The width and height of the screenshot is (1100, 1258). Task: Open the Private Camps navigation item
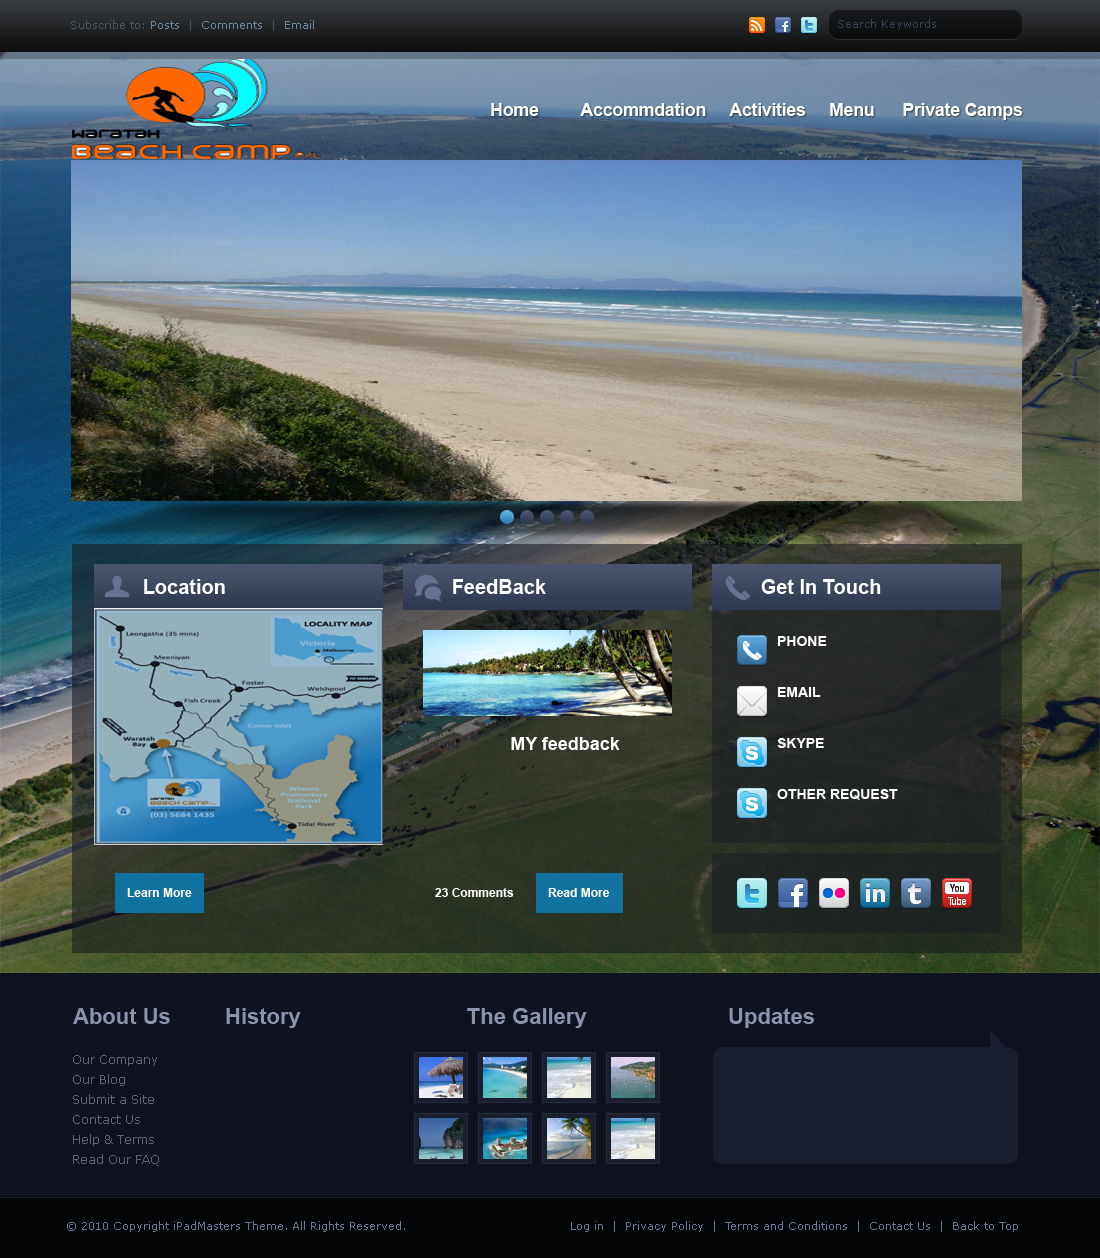(x=961, y=110)
